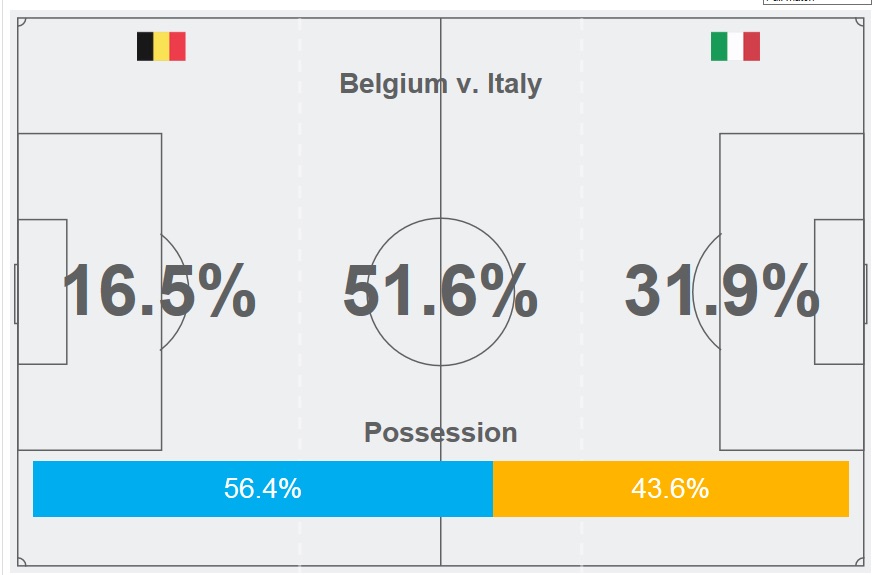Click the left goal on the pitch edge

pos(16,293)
